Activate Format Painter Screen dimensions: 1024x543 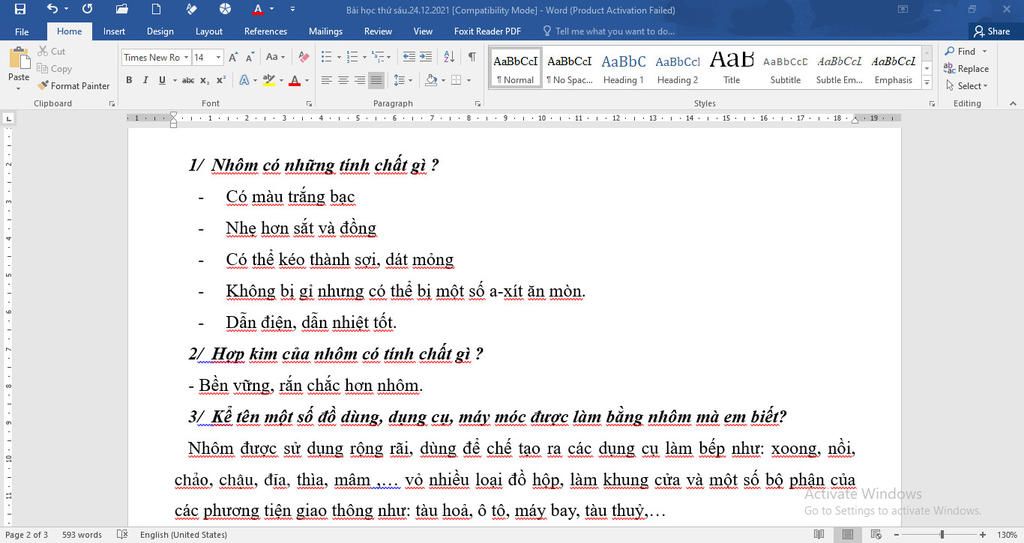(73, 86)
